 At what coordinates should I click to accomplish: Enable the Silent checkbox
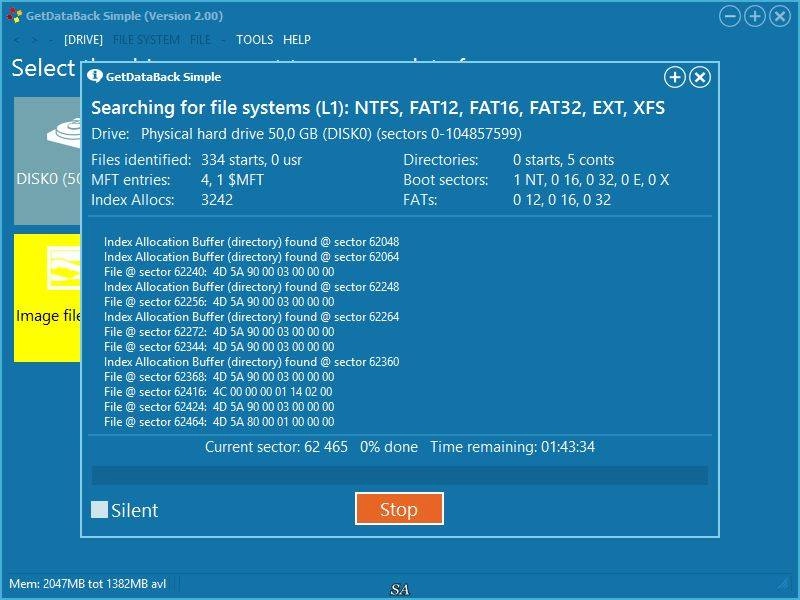click(99, 509)
